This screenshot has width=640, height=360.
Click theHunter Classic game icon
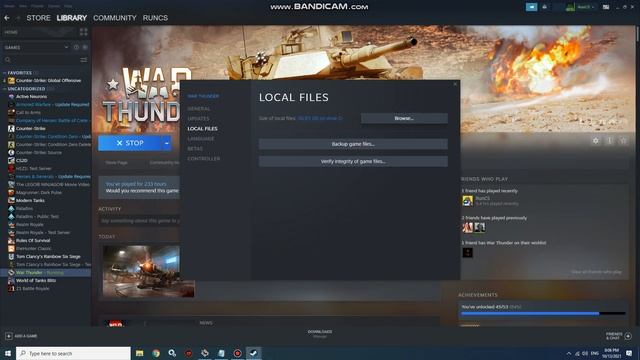coord(11,249)
